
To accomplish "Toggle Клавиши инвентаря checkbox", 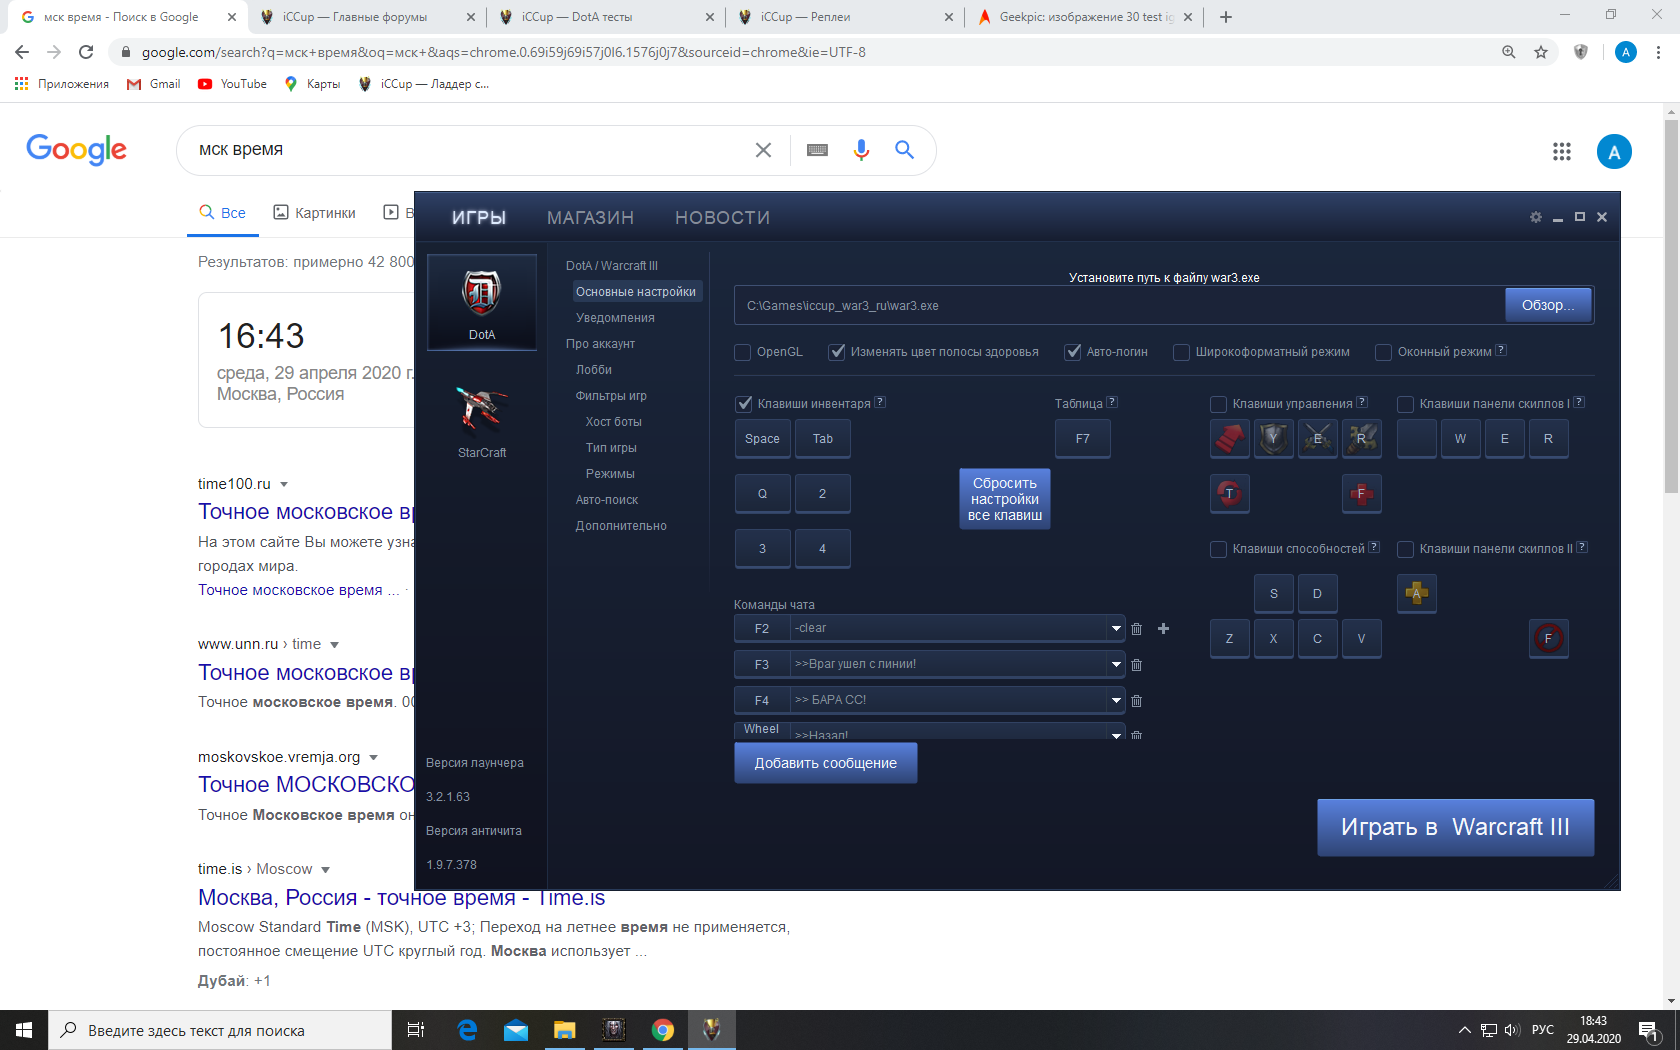I will [744, 404].
